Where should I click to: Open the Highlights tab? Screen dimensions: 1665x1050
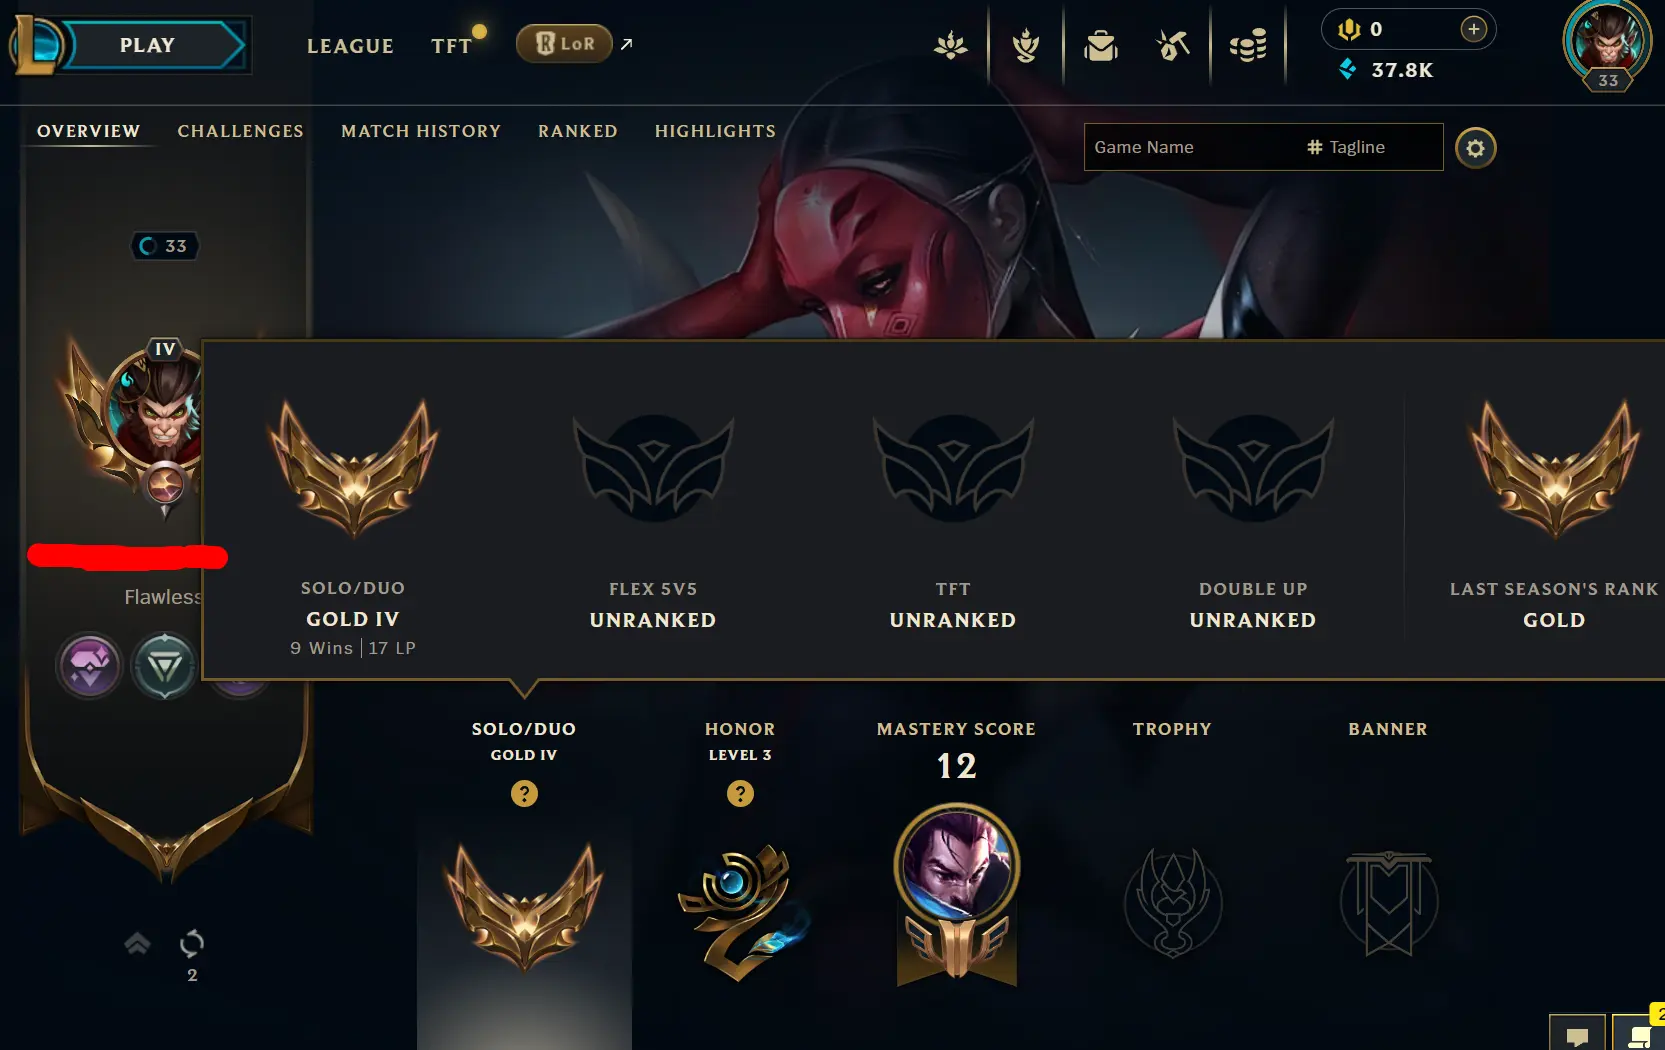coord(715,131)
